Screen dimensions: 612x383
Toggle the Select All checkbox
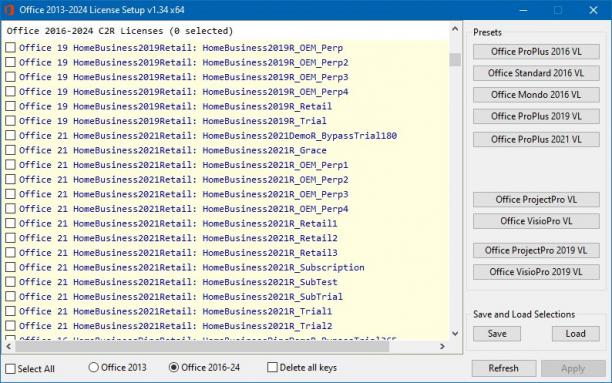(11, 369)
